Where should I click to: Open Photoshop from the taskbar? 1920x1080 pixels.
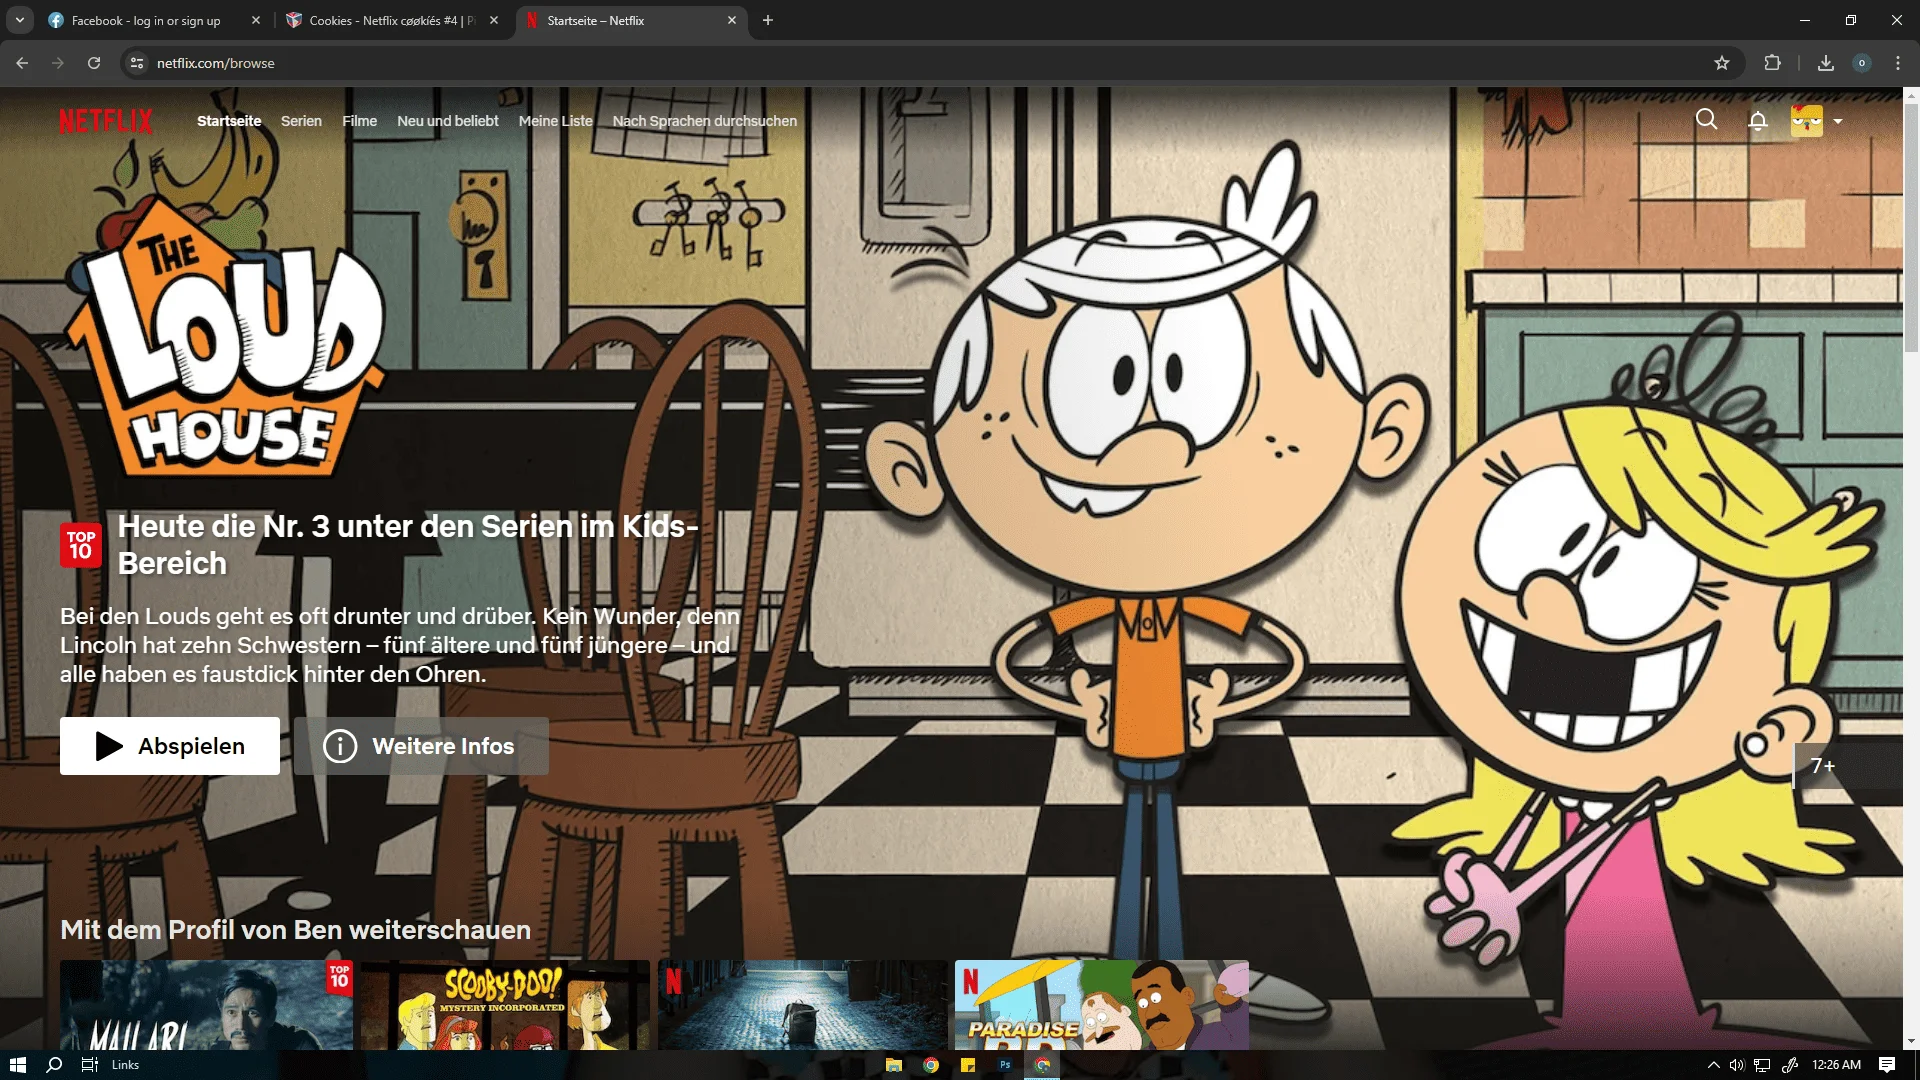click(x=1005, y=1065)
